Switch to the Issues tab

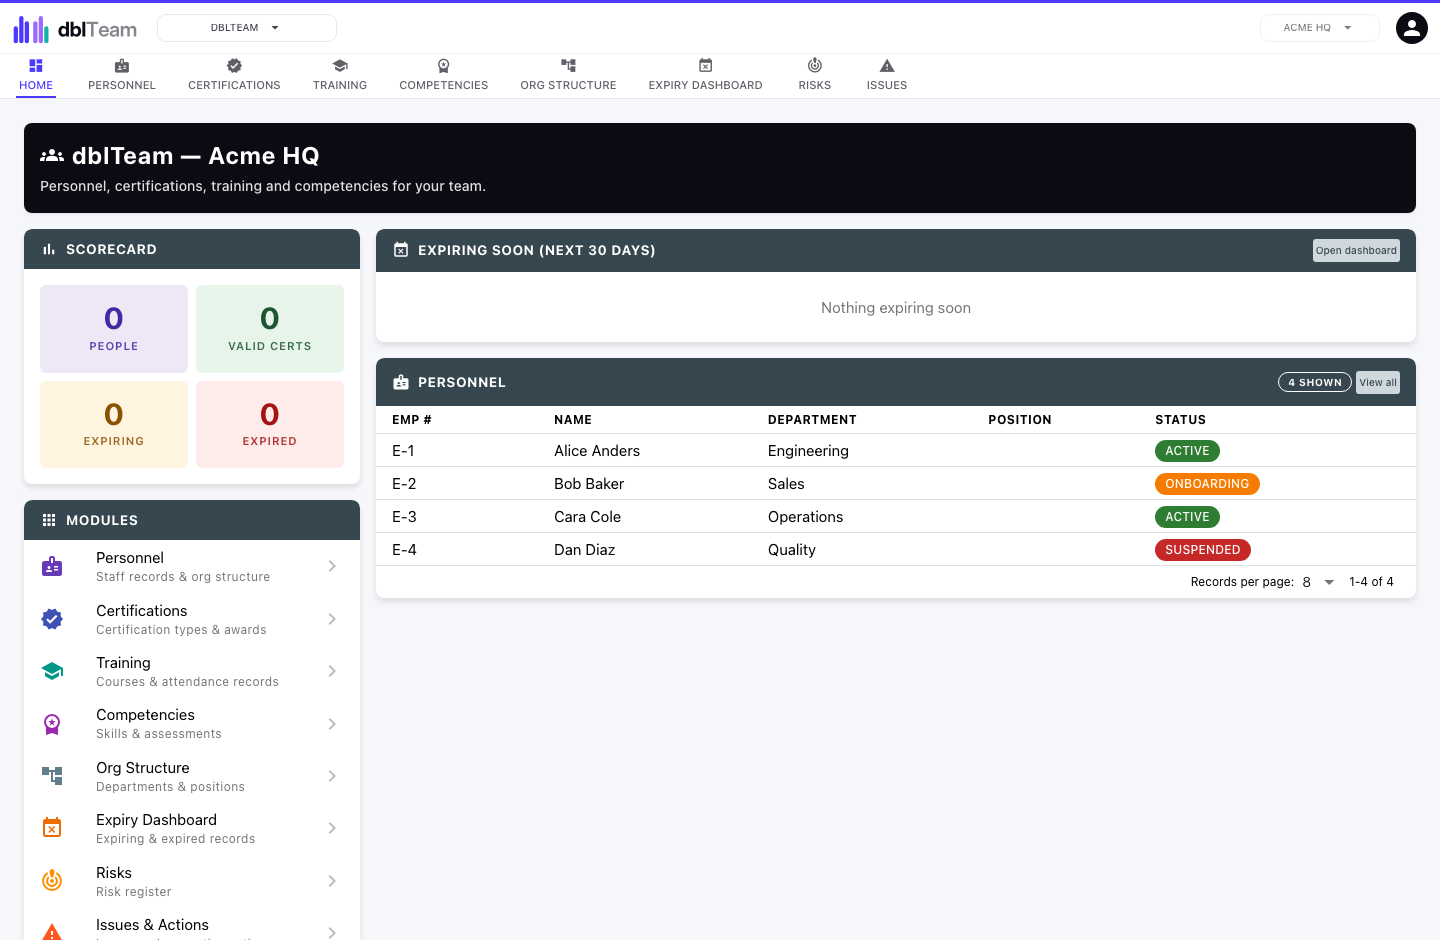[887, 75]
